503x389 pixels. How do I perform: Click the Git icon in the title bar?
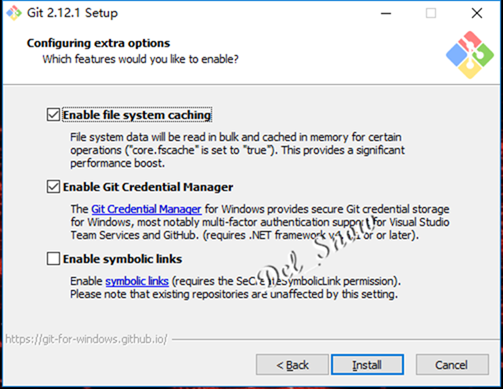pyautogui.click(x=14, y=13)
